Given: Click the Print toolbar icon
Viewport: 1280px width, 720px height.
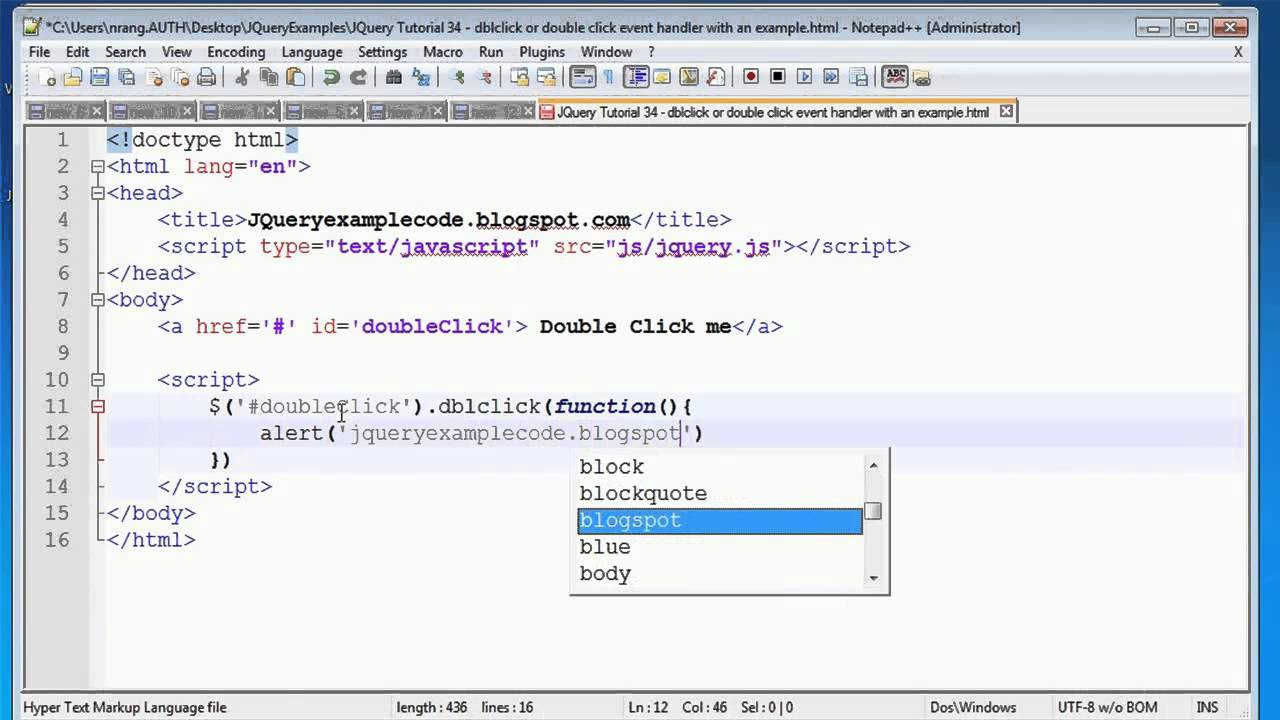Looking at the screenshot, I should (206, 77).
